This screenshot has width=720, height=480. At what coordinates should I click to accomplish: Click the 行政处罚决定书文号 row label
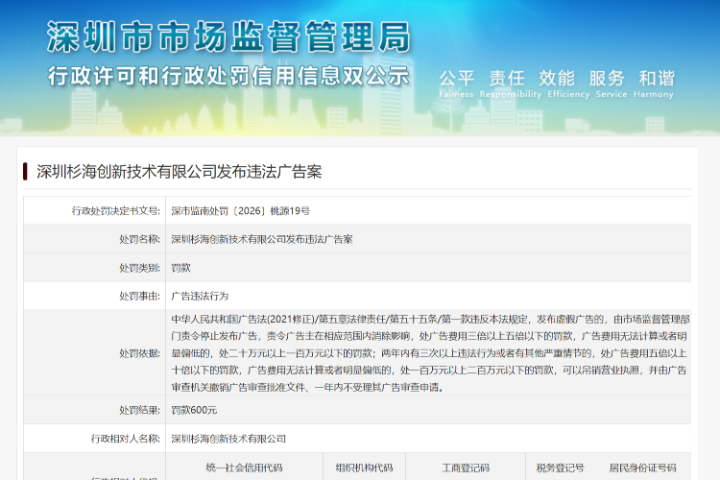point(115,211)
